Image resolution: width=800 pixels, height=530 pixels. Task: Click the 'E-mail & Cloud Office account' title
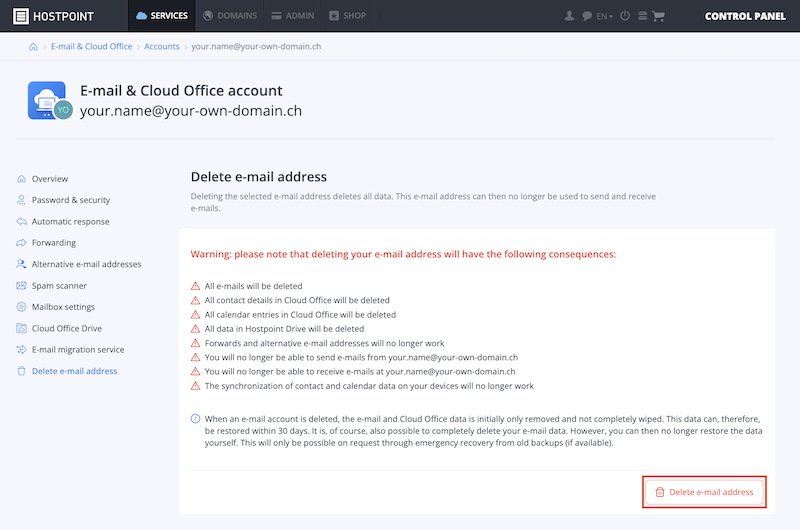[181, 91]
